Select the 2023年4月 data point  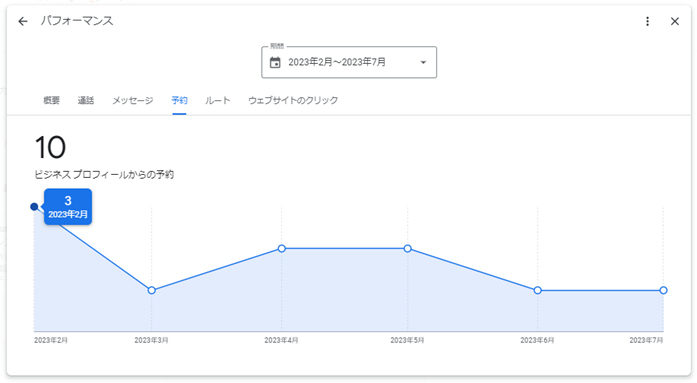(281, 248)
